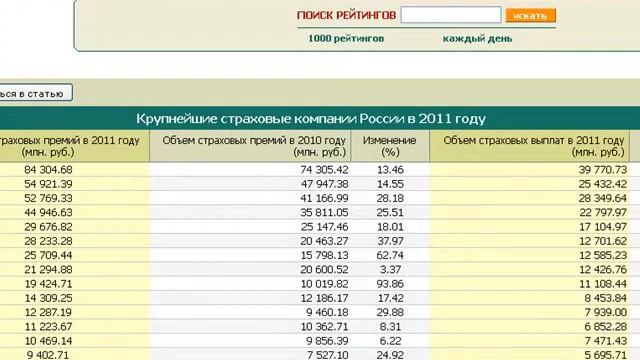
Task: Select the 12 287.19 cell
Action: coord(48,312)
